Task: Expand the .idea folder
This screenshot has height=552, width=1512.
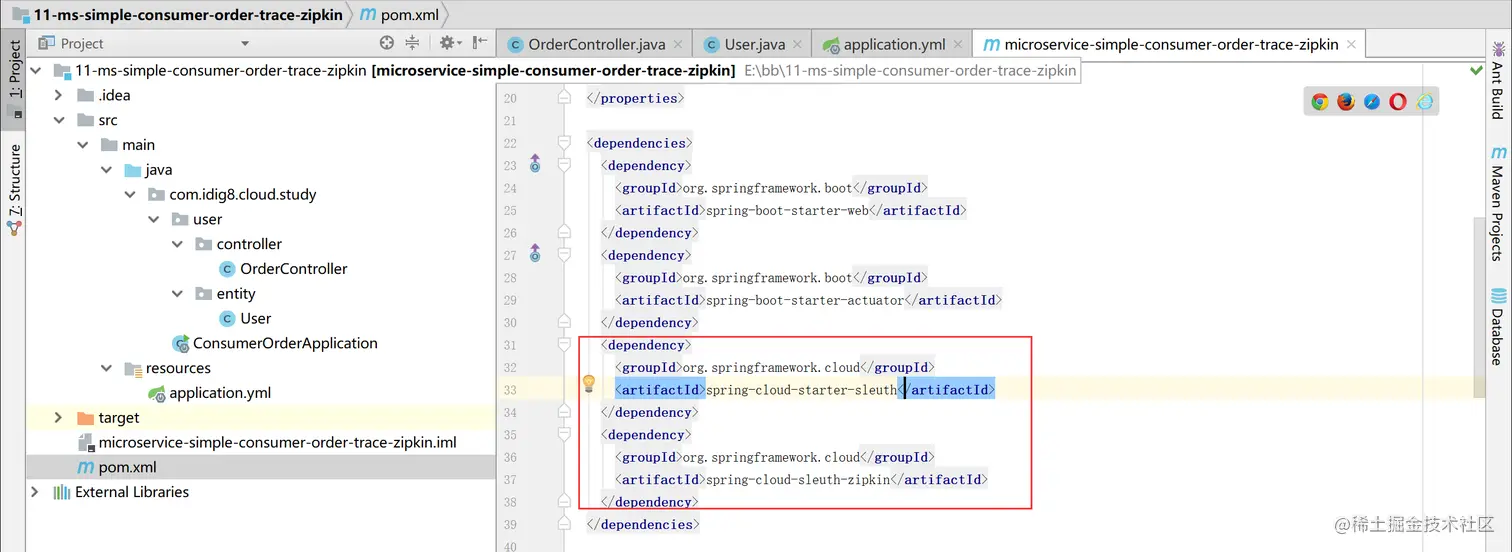Action: click(59, 95)
